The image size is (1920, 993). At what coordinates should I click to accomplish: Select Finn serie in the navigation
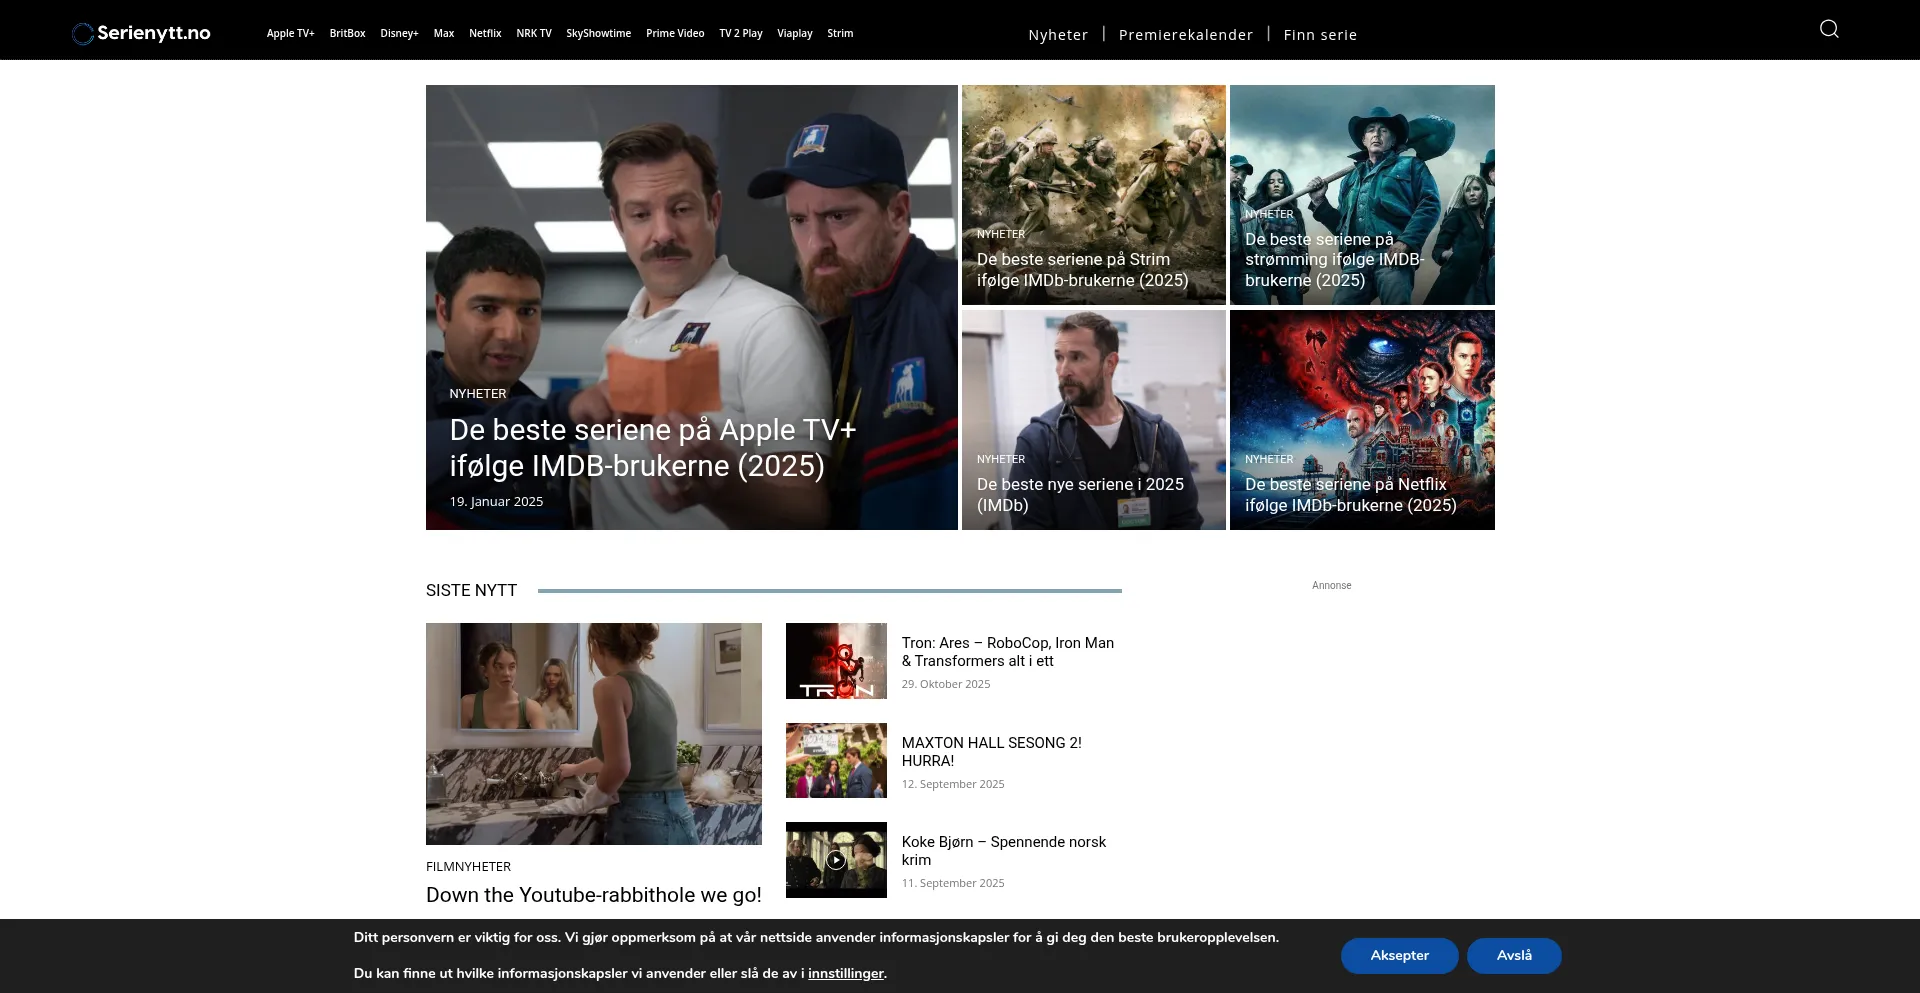click(x=1319, y=34)
